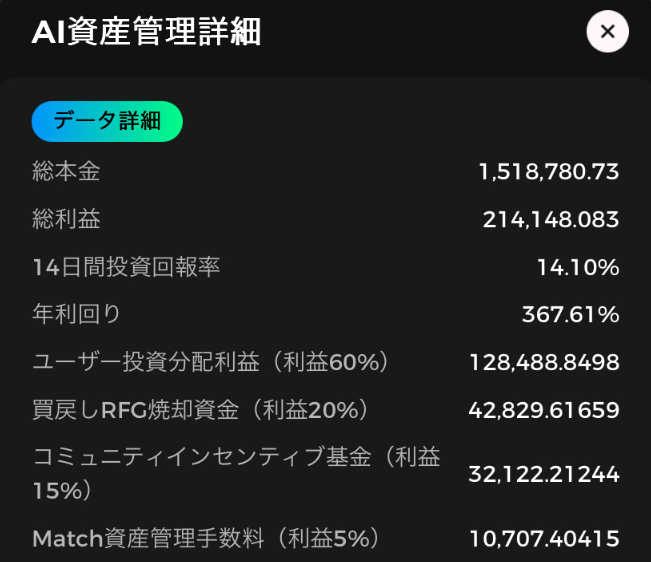The height and width of the screenshot is (562, 651).
Task: Close the AI資産管理詳細 dialog
Action: tap(607, 32)
